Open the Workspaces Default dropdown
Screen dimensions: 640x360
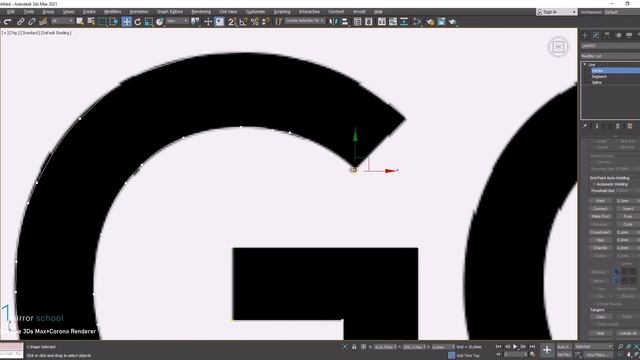point(622,12)
